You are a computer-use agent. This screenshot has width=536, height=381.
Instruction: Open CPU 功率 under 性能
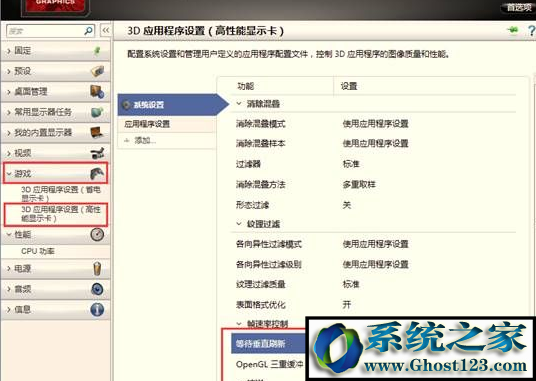click(x=38, y=251)
